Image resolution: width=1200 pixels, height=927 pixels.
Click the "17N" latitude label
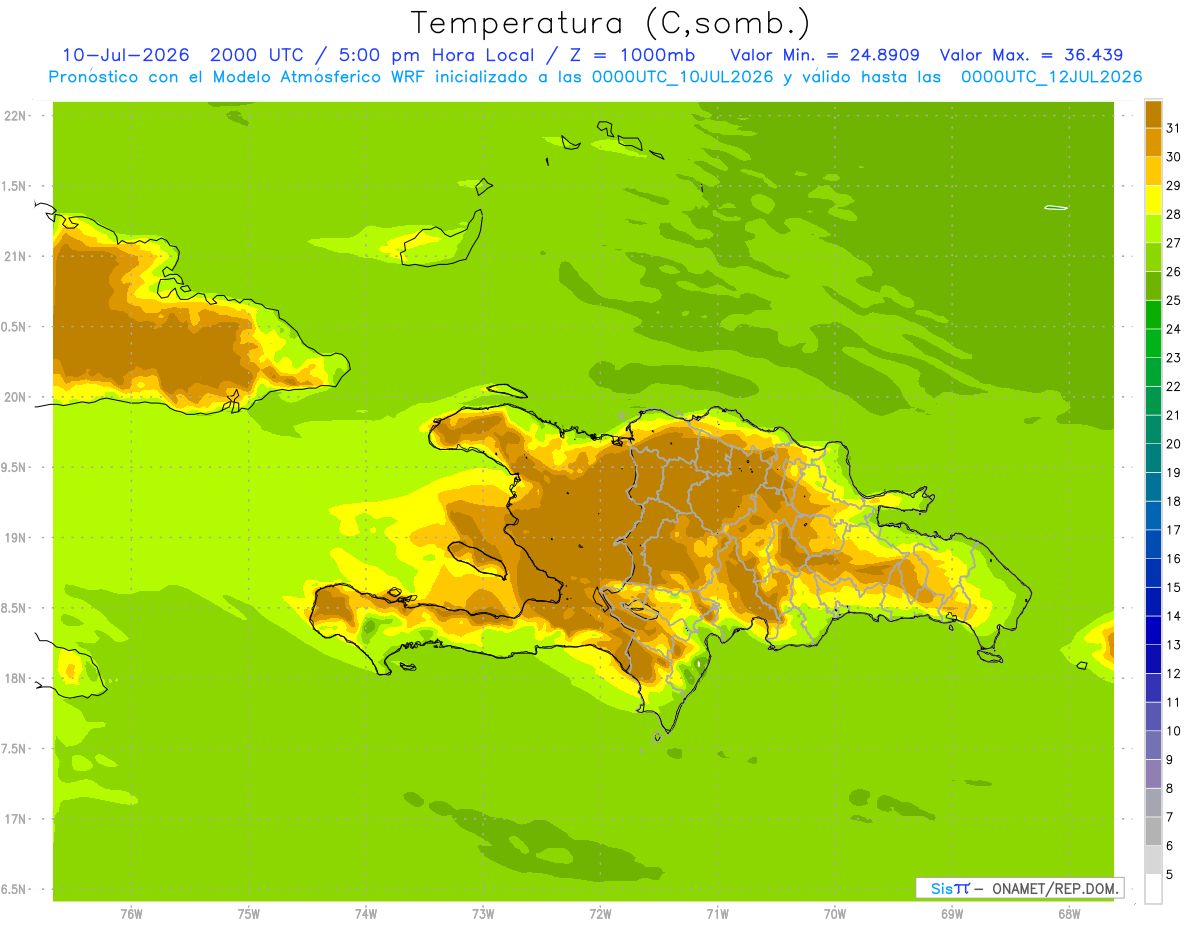coord(17,819)
